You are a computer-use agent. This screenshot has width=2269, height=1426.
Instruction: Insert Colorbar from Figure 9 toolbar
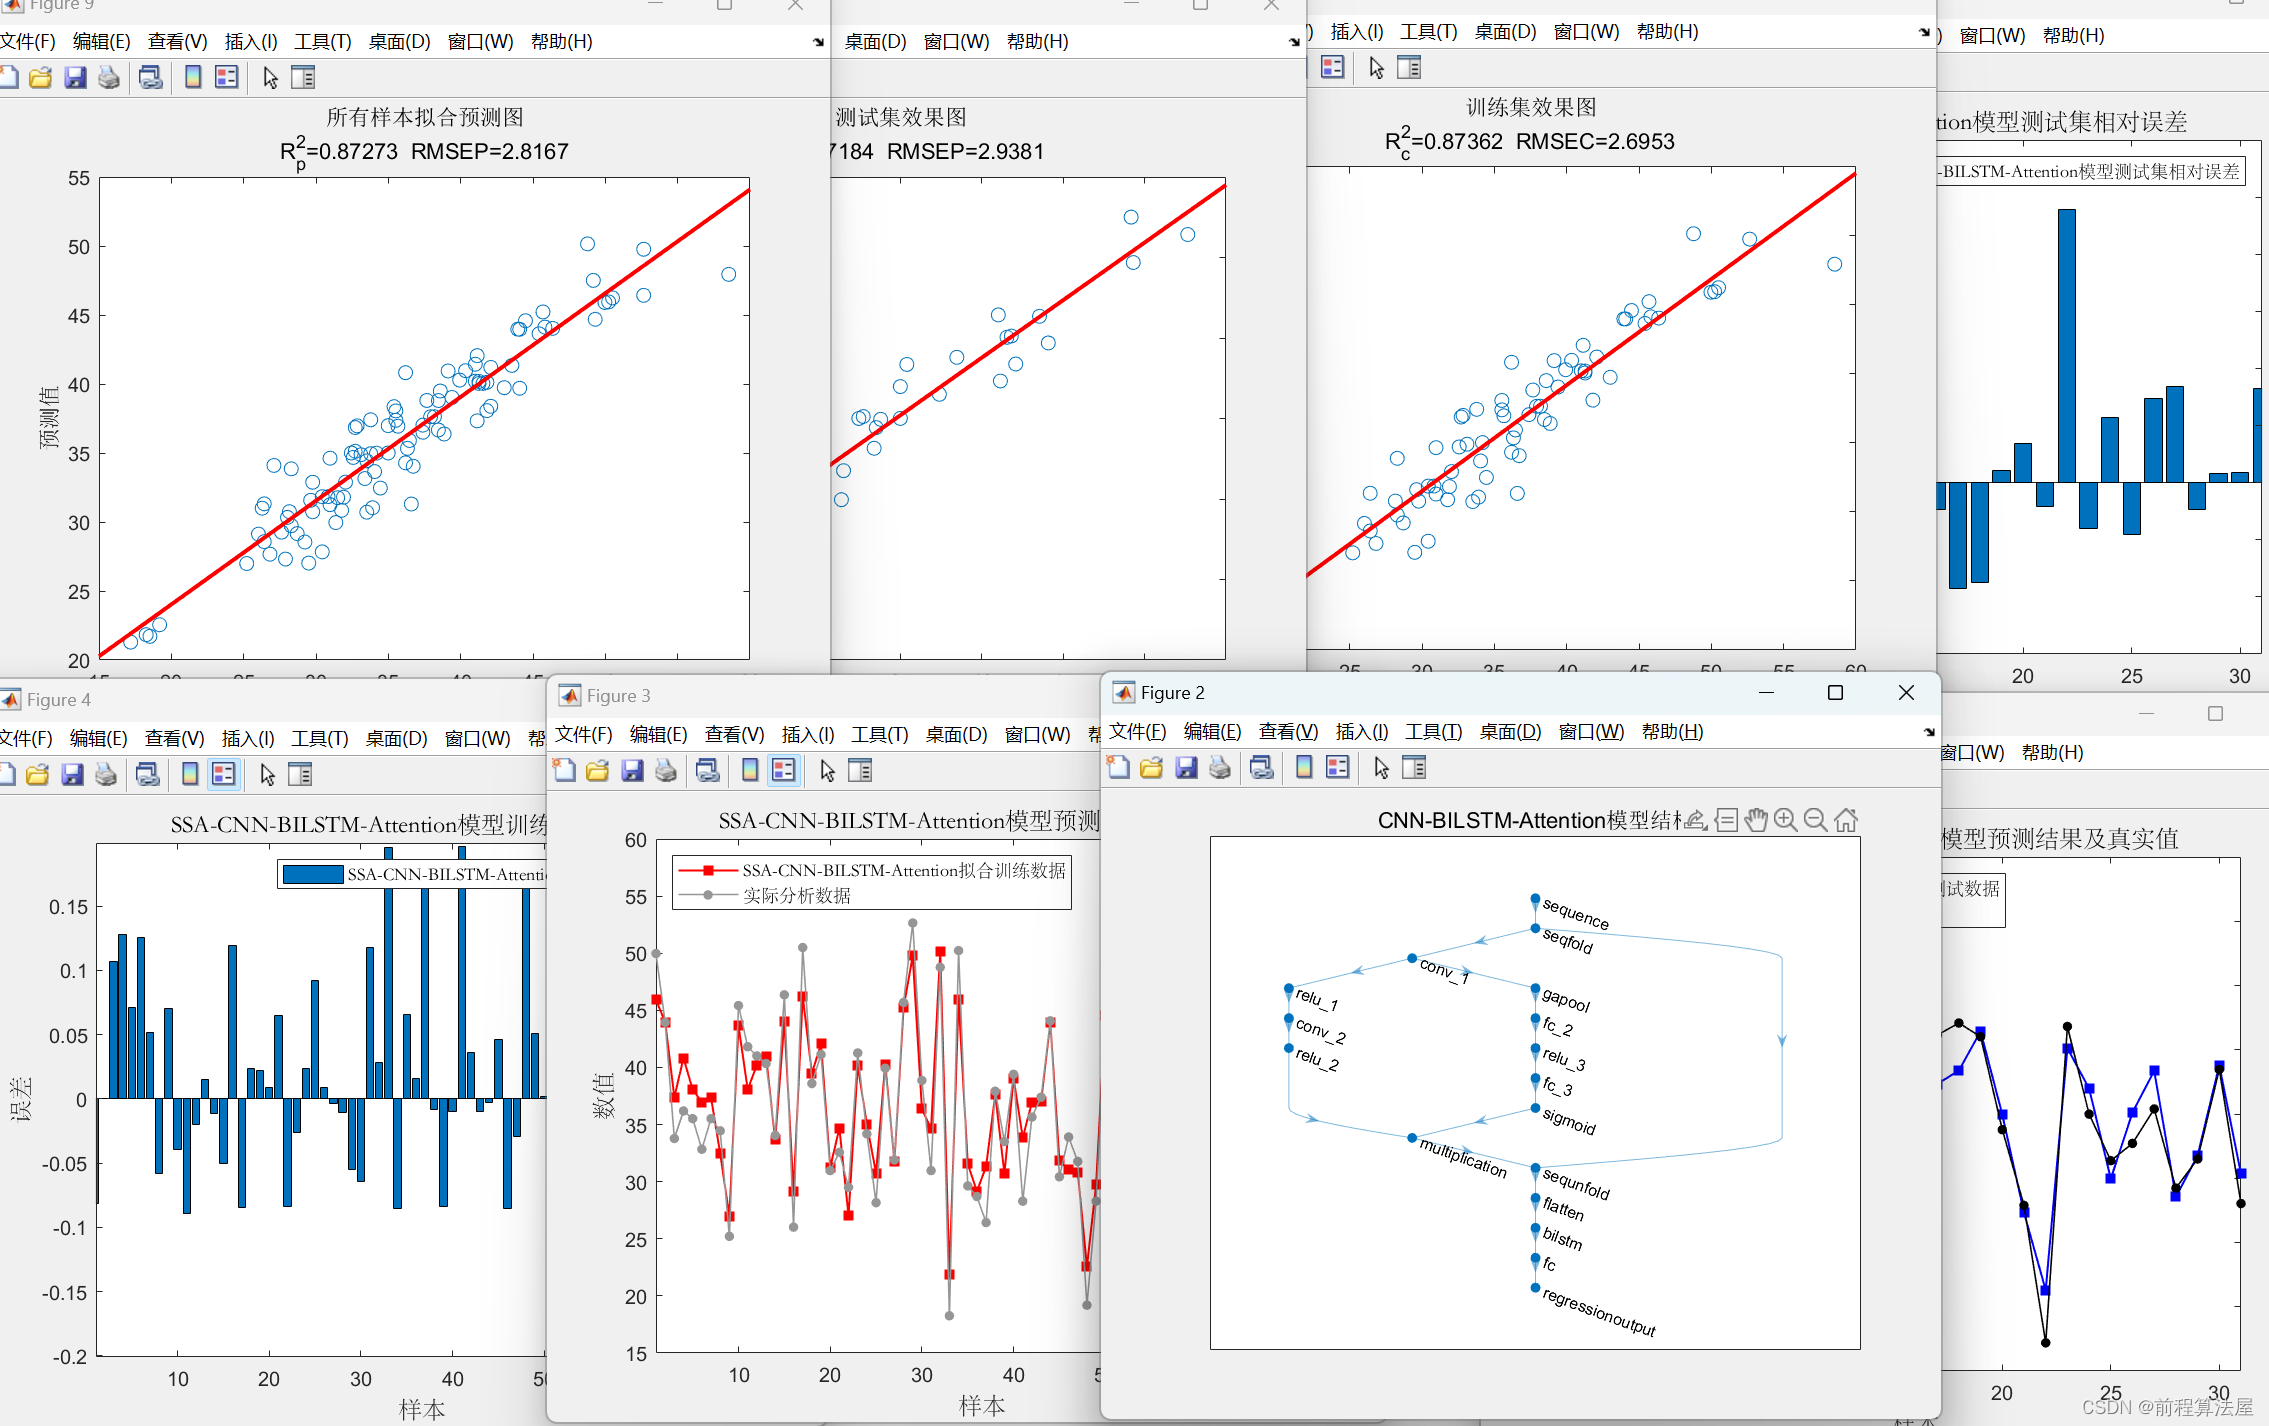[x=193, y=77]
